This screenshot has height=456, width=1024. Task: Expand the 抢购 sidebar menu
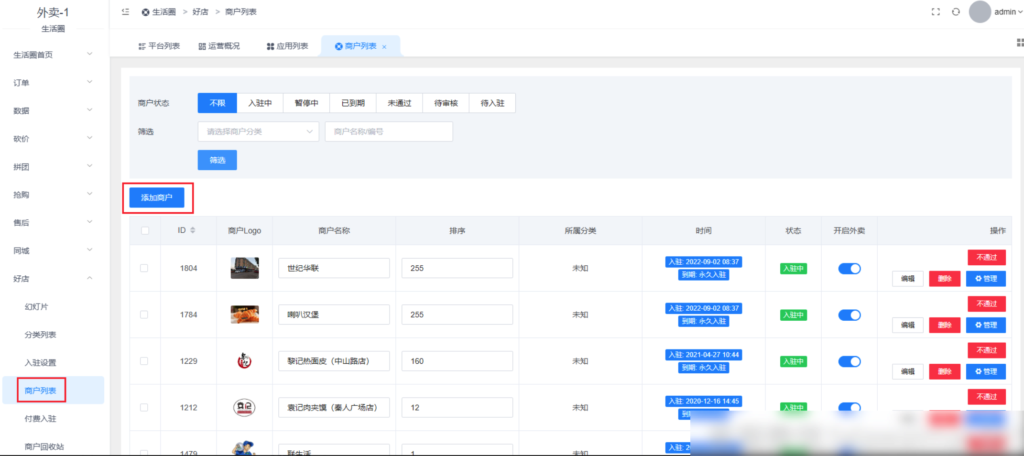tap(55, 195)
